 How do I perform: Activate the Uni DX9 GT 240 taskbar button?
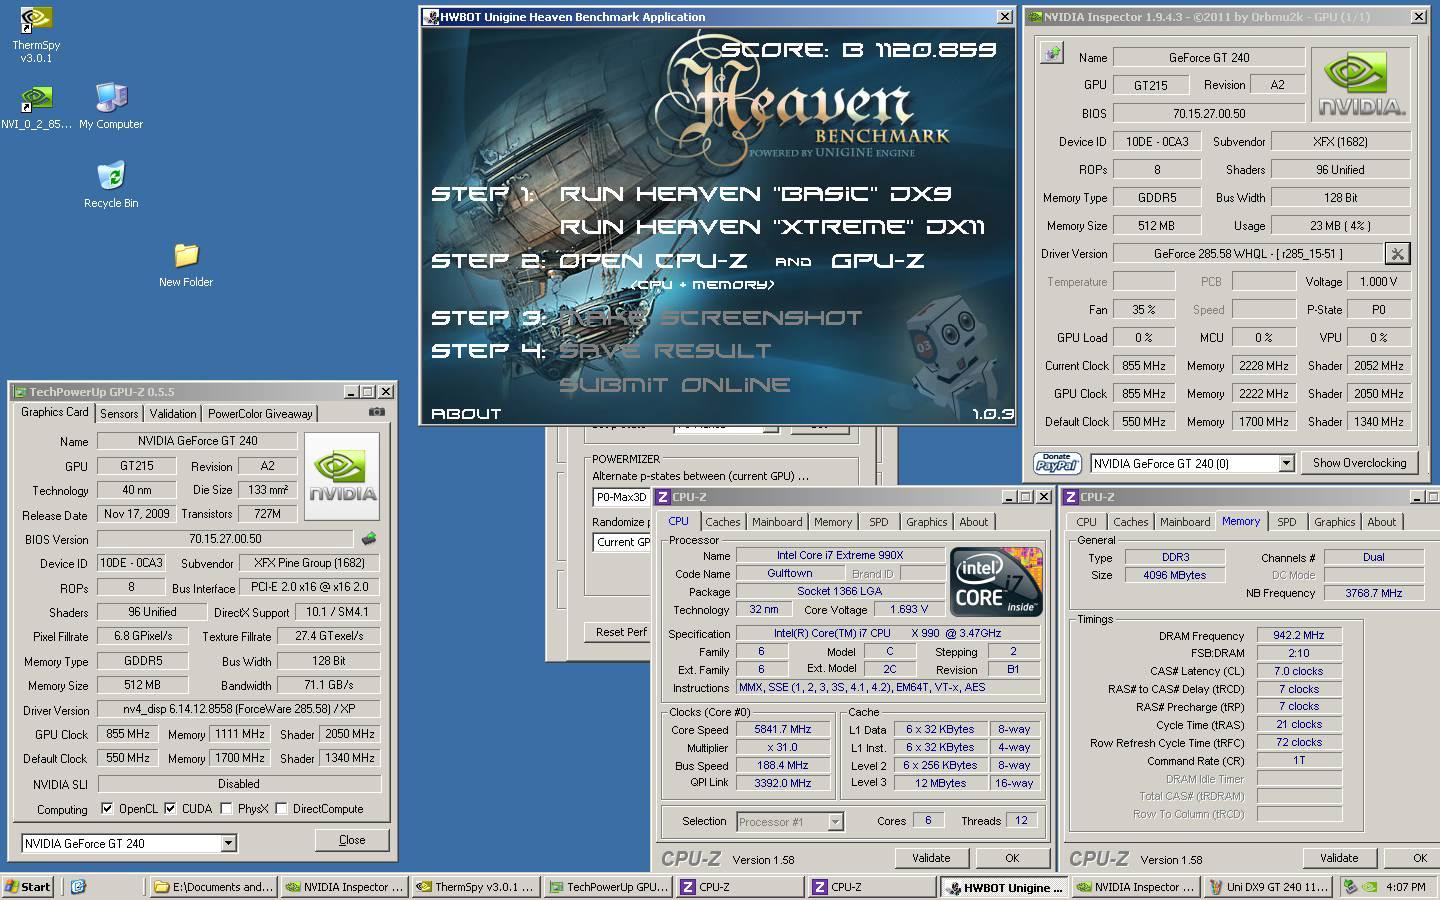click(x=1268, y=886)
